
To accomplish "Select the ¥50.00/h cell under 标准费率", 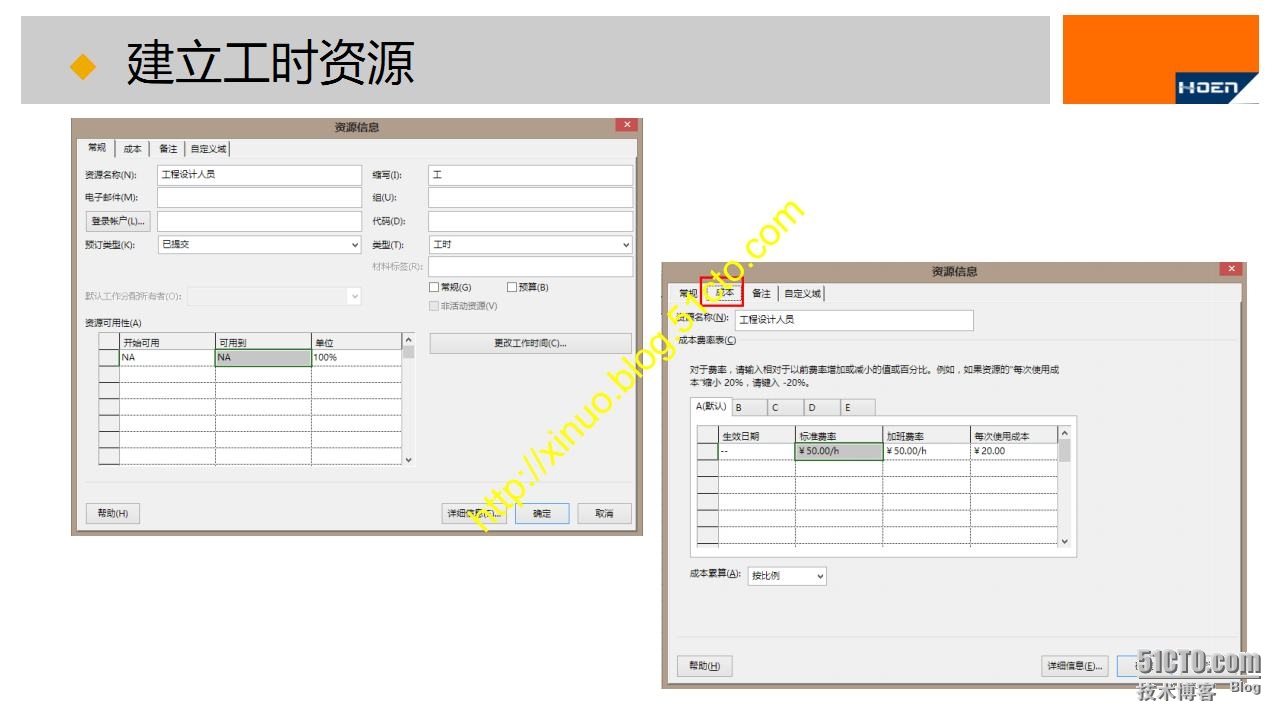I will pos(839,451).
